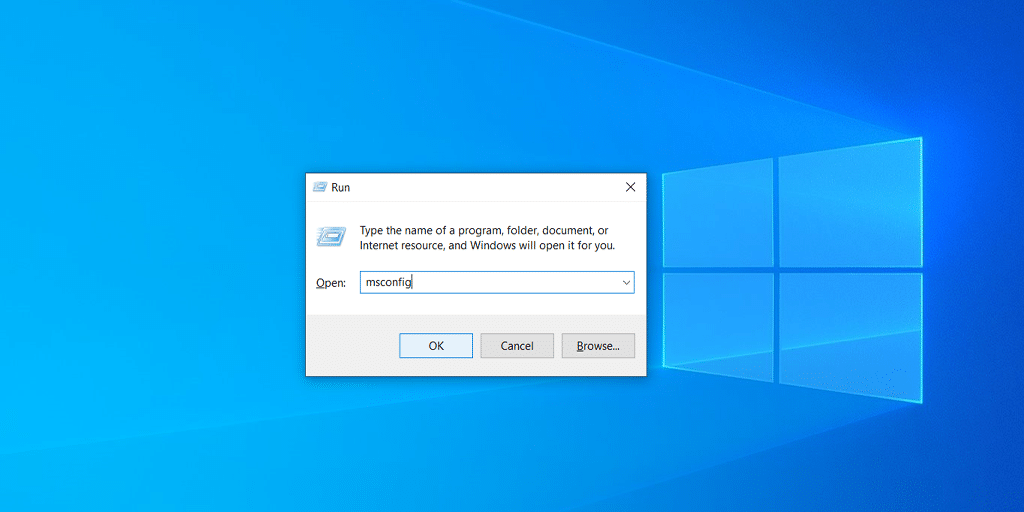Viewport: 1024px width, 512px height.
Task: Open the Browse... file picker
Action: click(x=598, y=346)
